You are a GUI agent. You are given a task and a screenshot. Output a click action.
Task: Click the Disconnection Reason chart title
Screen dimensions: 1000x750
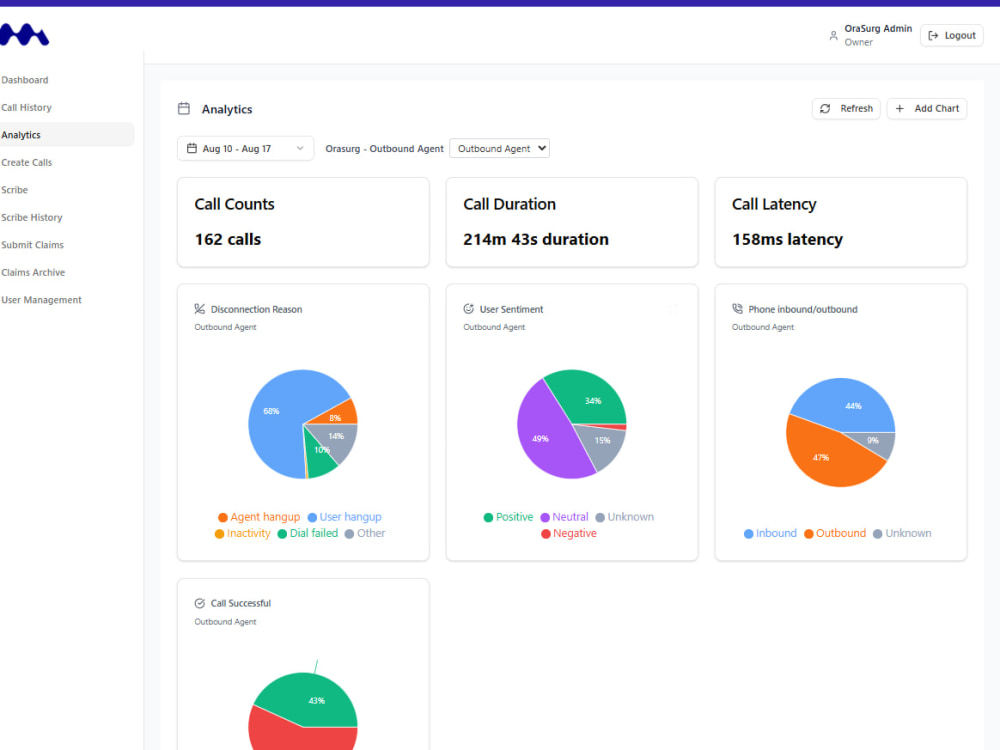tap(256, 309)
